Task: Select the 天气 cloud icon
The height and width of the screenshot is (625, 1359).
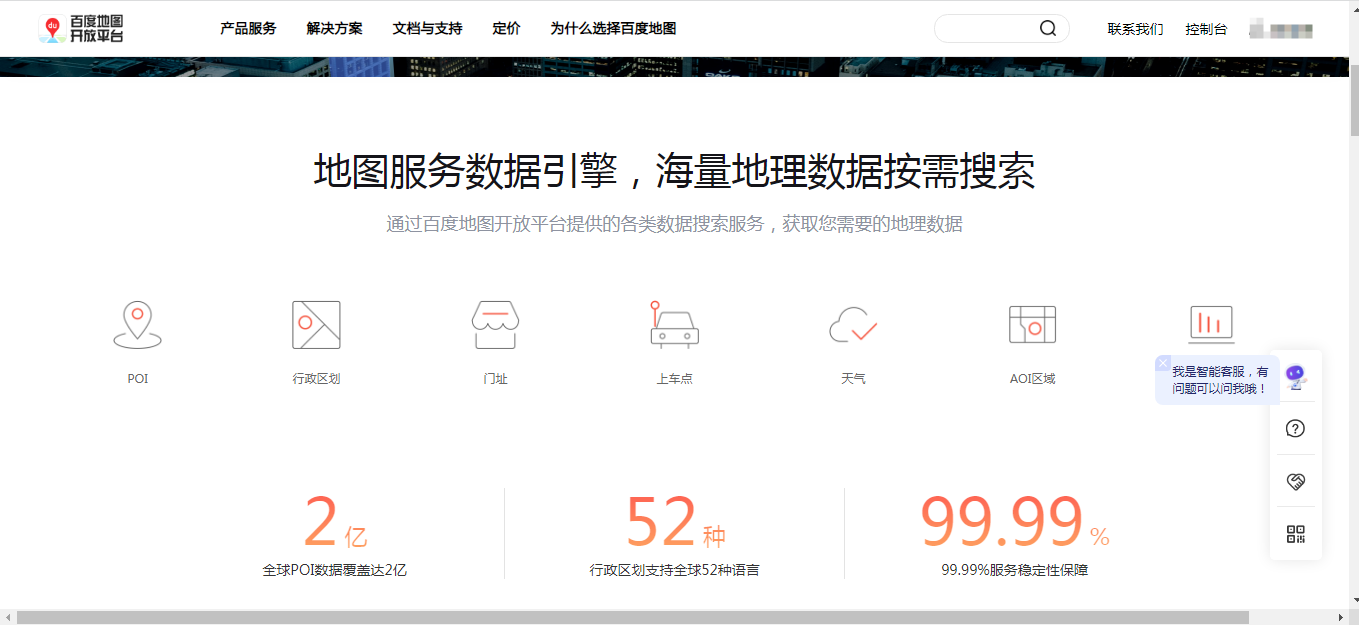Action: (853, 325)
